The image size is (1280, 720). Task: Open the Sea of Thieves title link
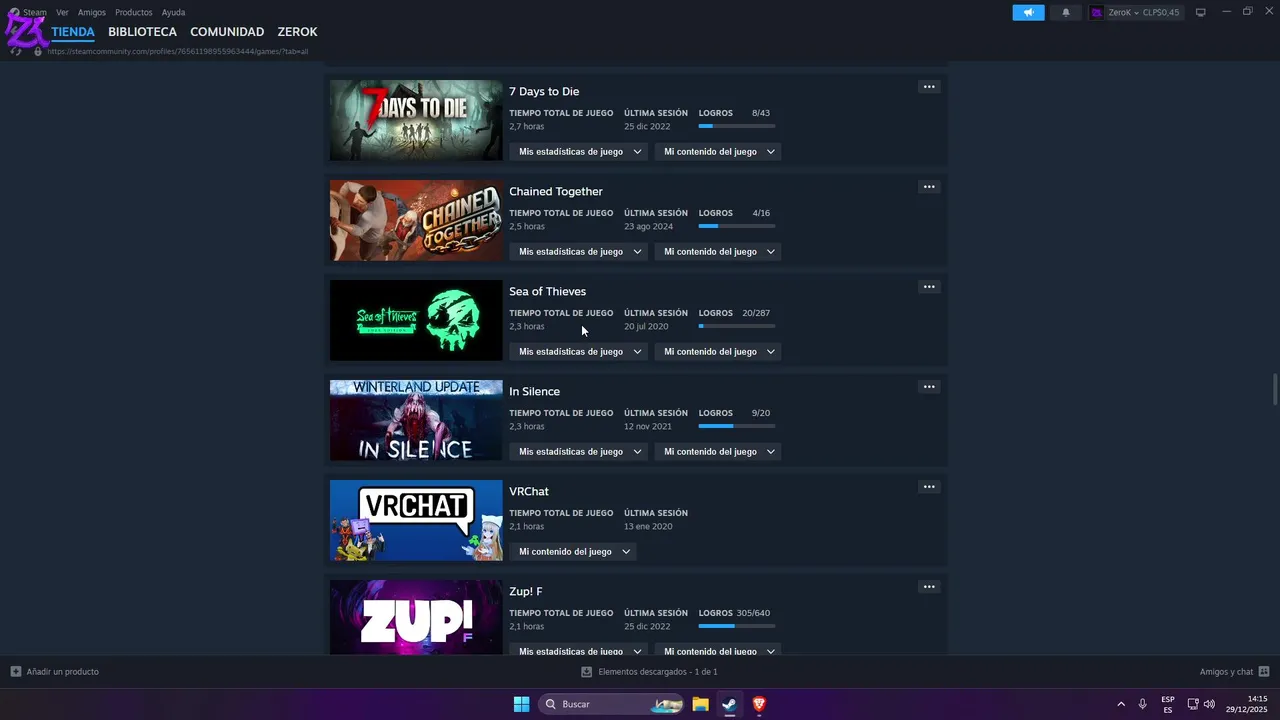[547, 291]
